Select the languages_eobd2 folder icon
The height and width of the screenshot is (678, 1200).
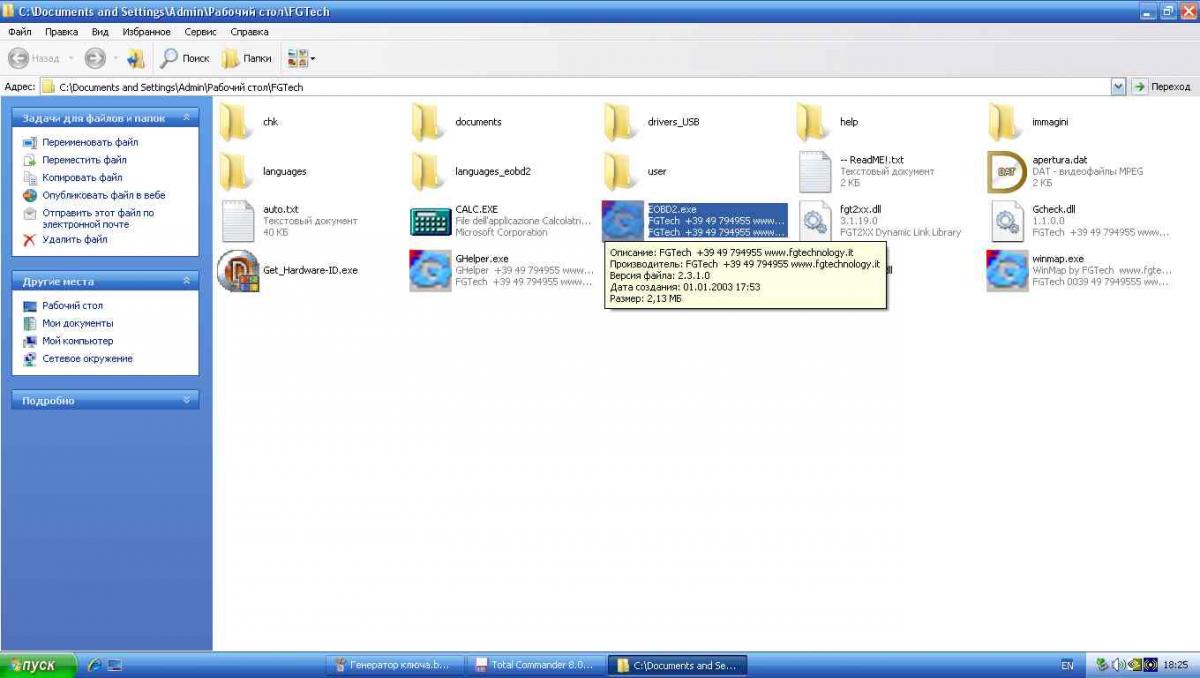pos(428,171)
